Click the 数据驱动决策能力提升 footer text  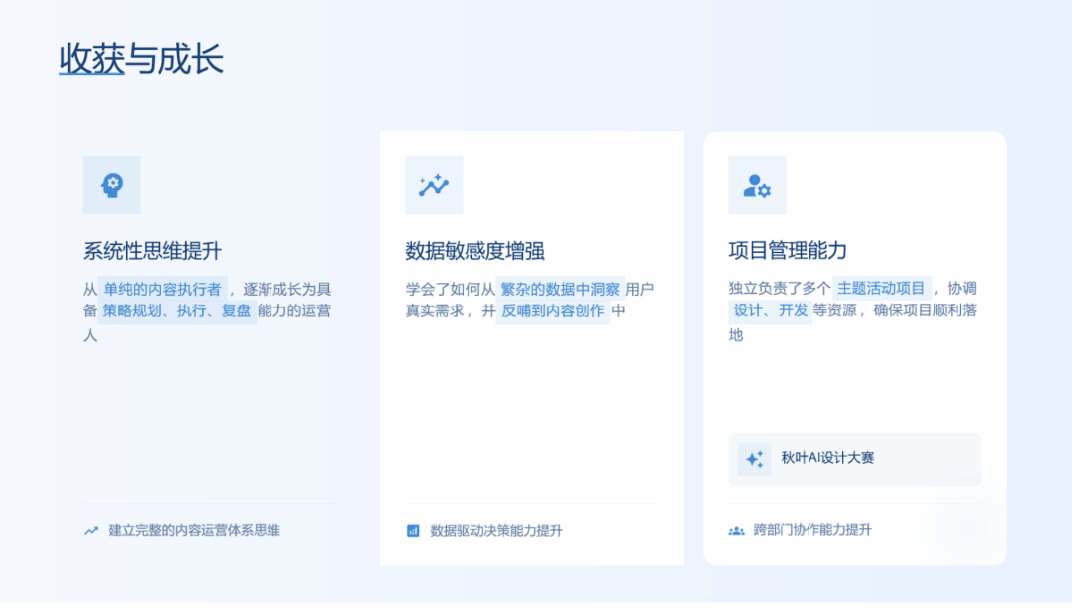click(496, 531)
